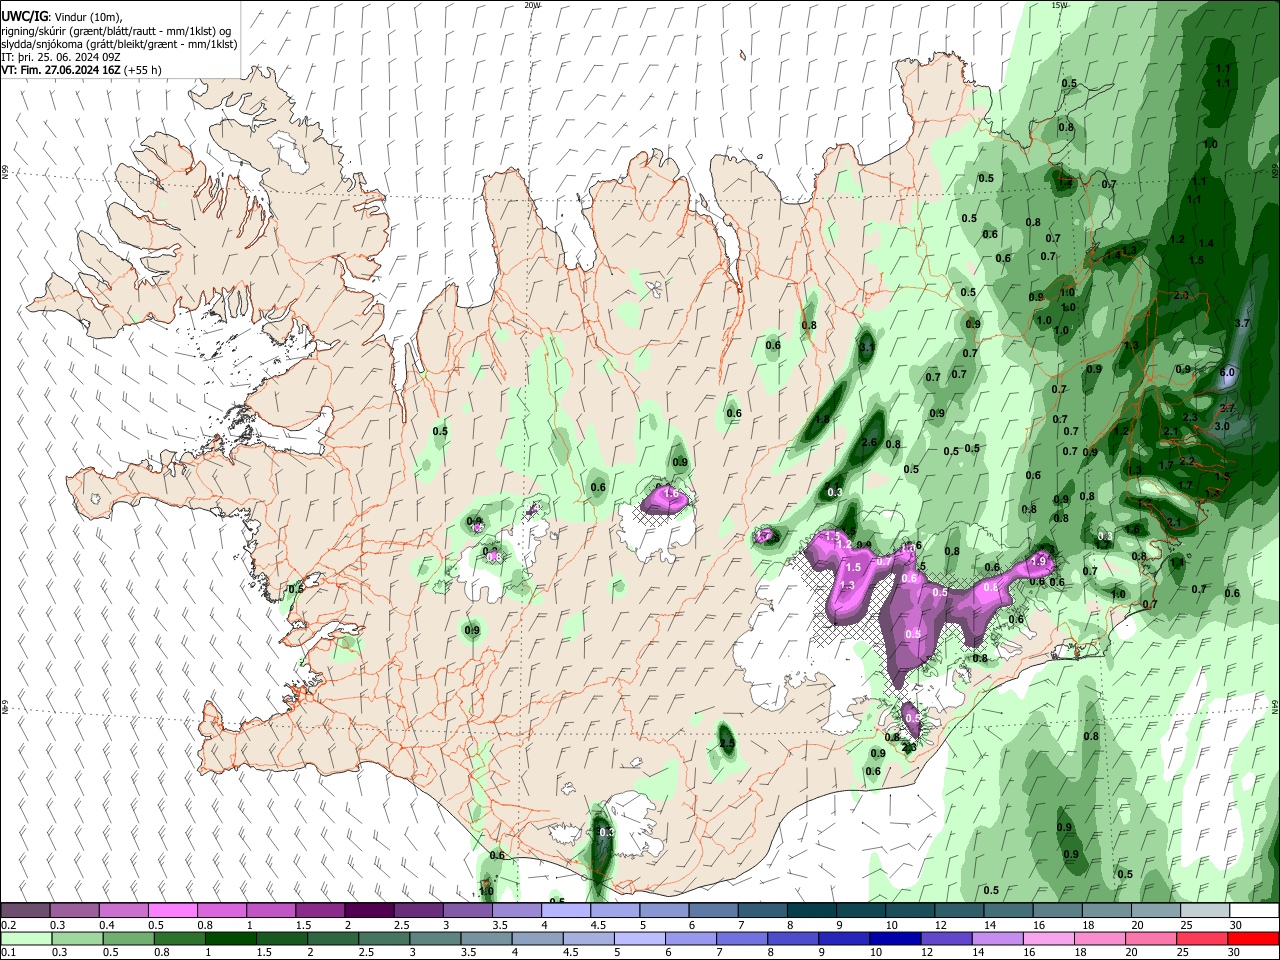The width and height of the screenshot is (1280, 960).
Task: Click the lower legend row swatch labelled 4
Action: click(537, 938)
